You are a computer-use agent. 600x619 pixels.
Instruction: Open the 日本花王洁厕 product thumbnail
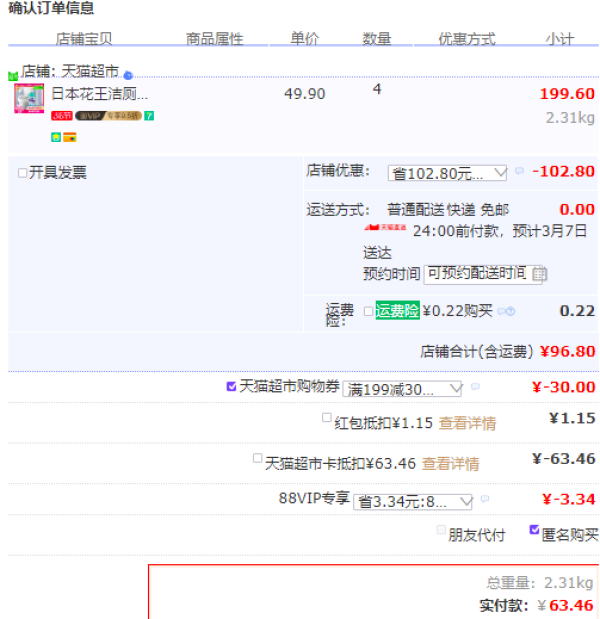coord(29,98)
